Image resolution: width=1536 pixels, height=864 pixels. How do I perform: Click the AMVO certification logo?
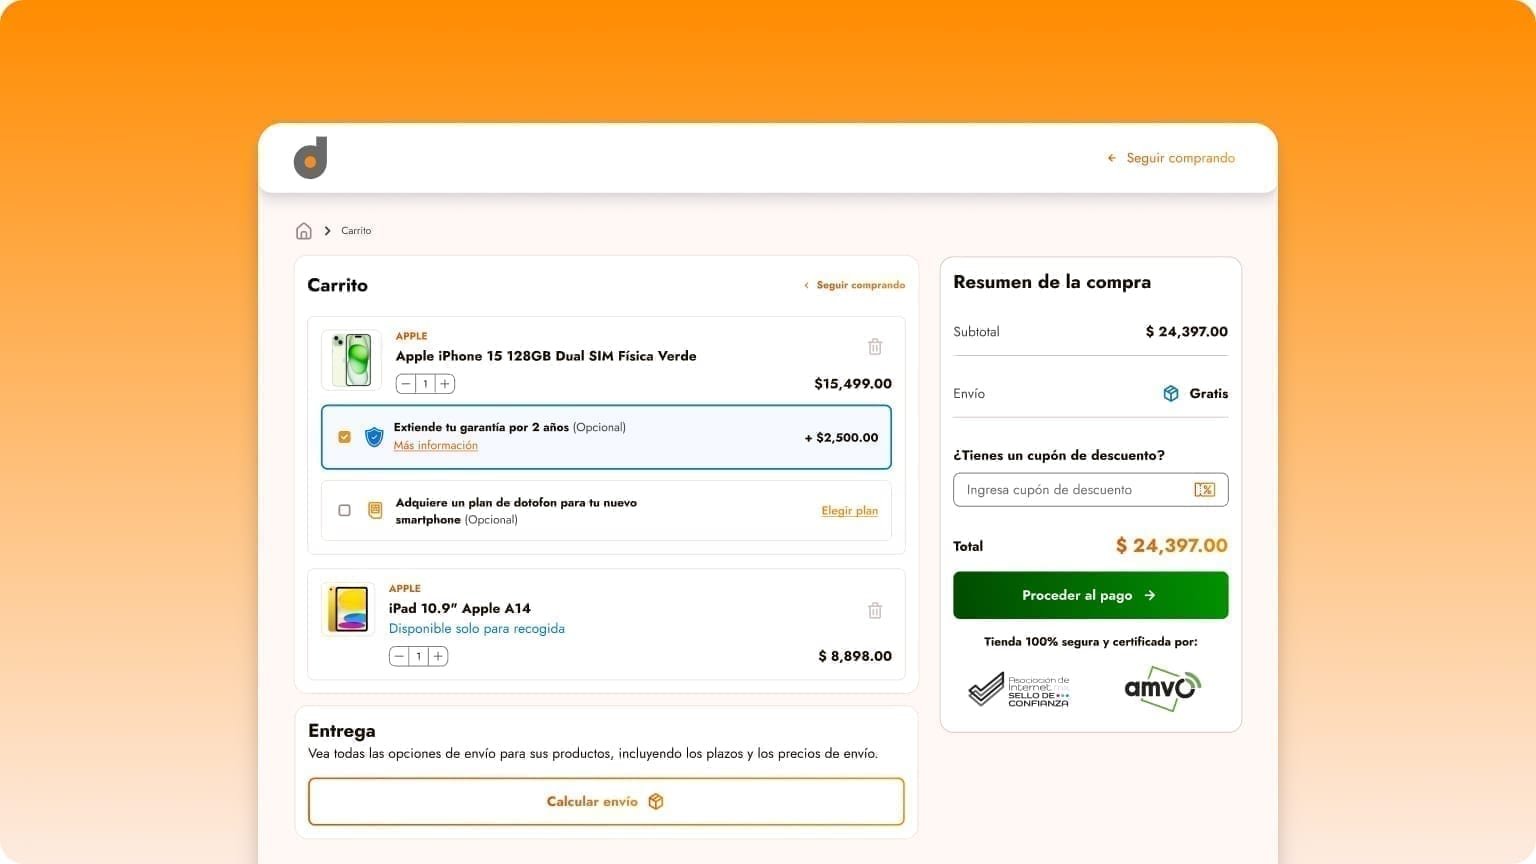pos(1162,688)
